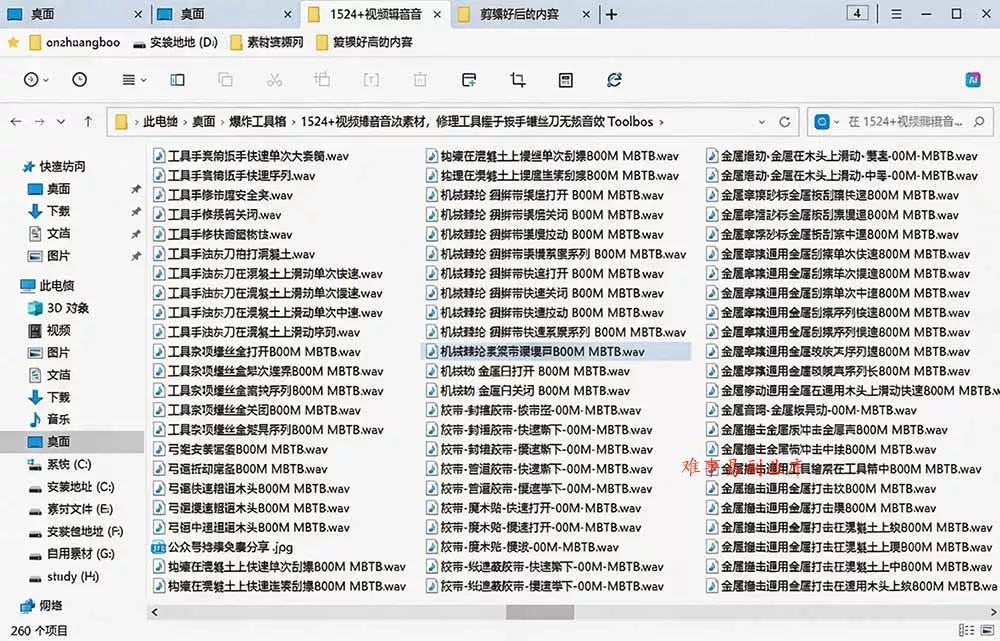Expand the breadcrumb chevron before 此电脑
The image size is (1000, 641).
136,122
